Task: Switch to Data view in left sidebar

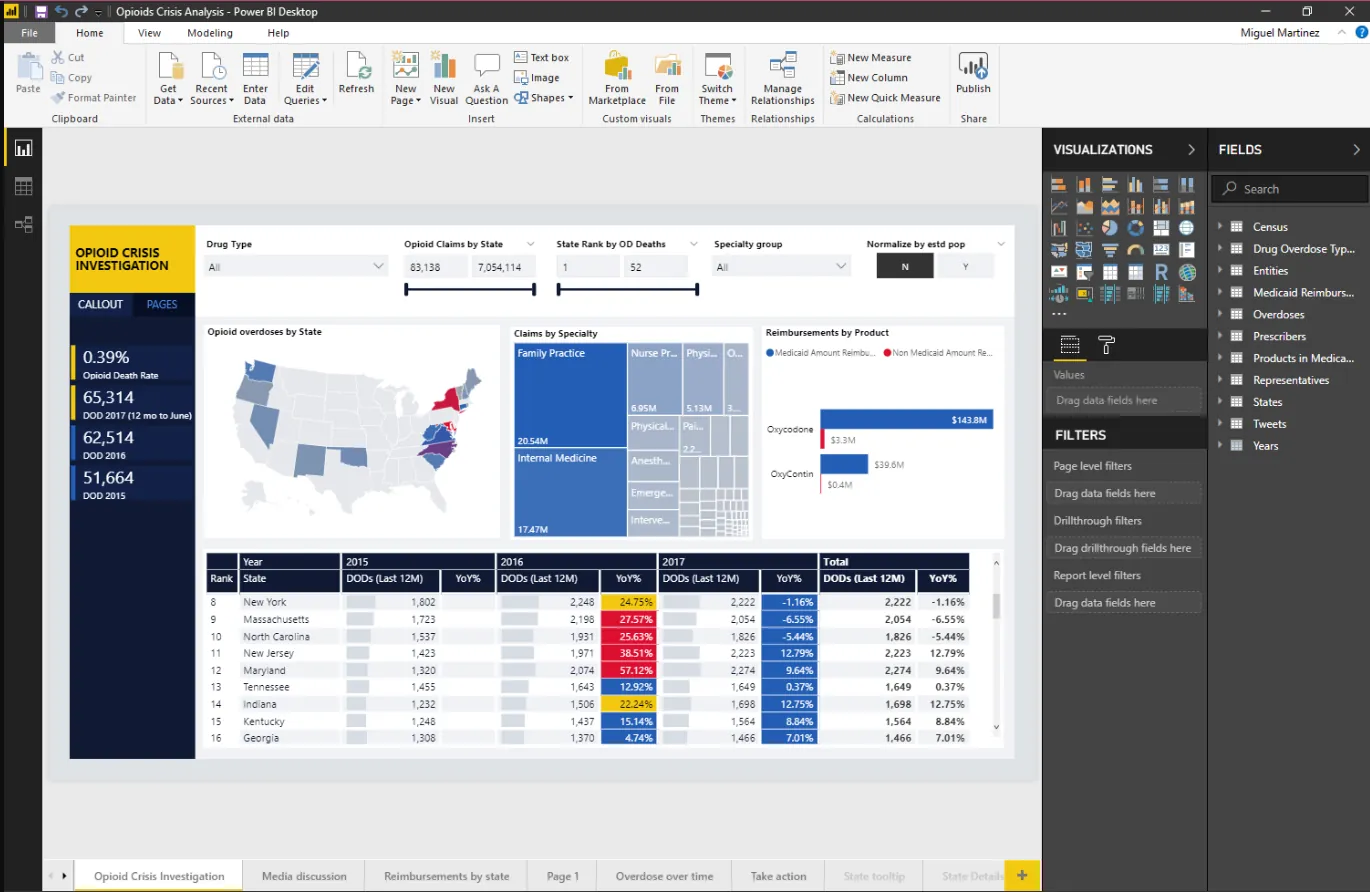Action: (x=23, y=186)
